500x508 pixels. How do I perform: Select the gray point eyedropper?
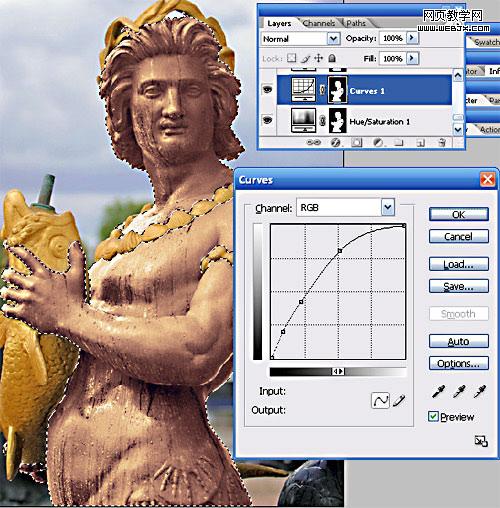(x=459, y=392)
